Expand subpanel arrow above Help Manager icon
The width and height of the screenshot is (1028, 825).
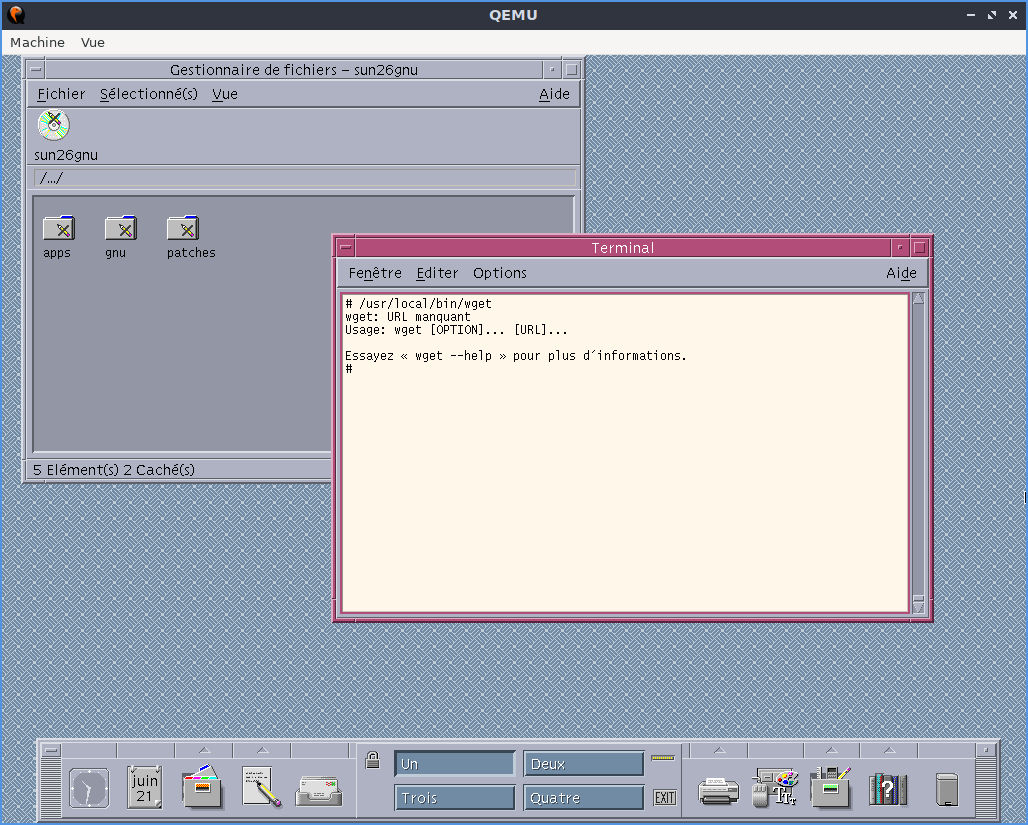click(889, 750)
